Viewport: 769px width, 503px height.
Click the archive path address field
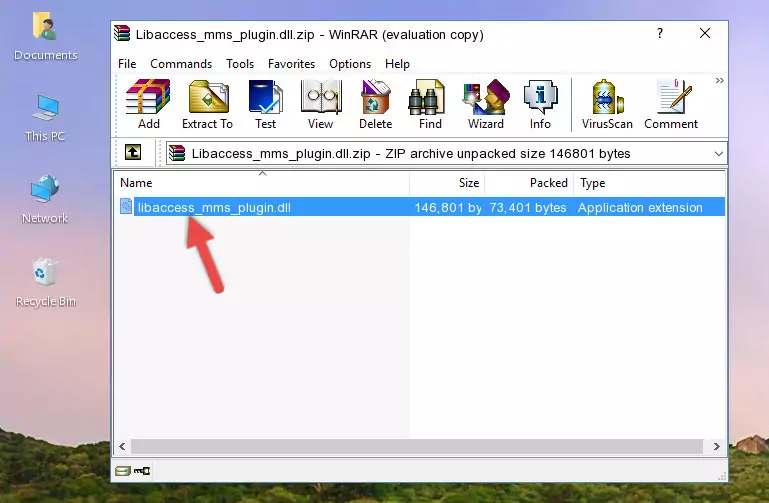[446, 153]
